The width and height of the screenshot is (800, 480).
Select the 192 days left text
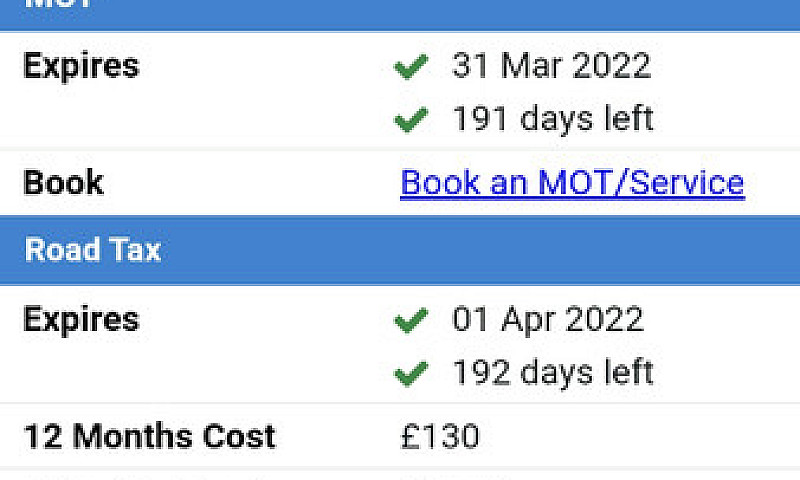(x=553, y=372)
